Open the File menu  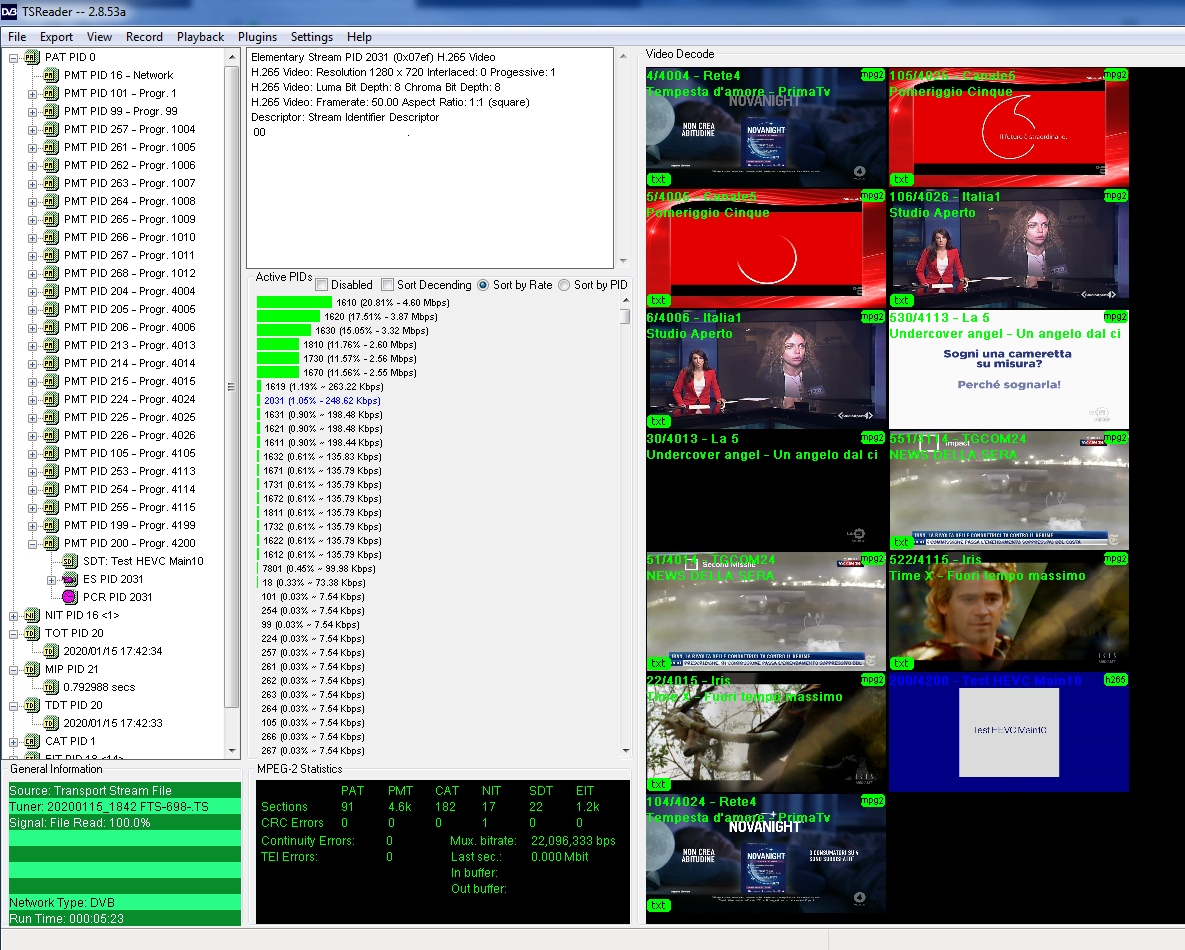tap(17, 37)
